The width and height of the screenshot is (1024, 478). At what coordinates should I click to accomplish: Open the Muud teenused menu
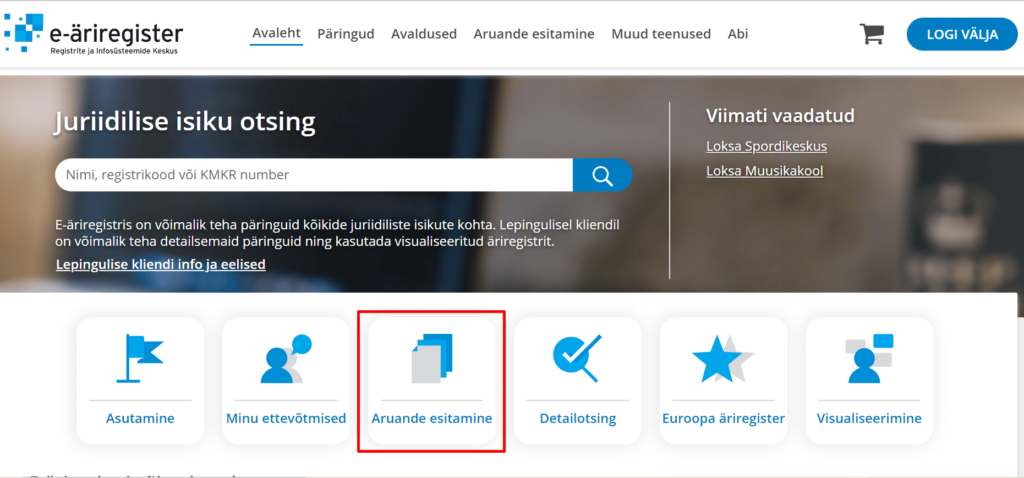click(x=661, y=34)
